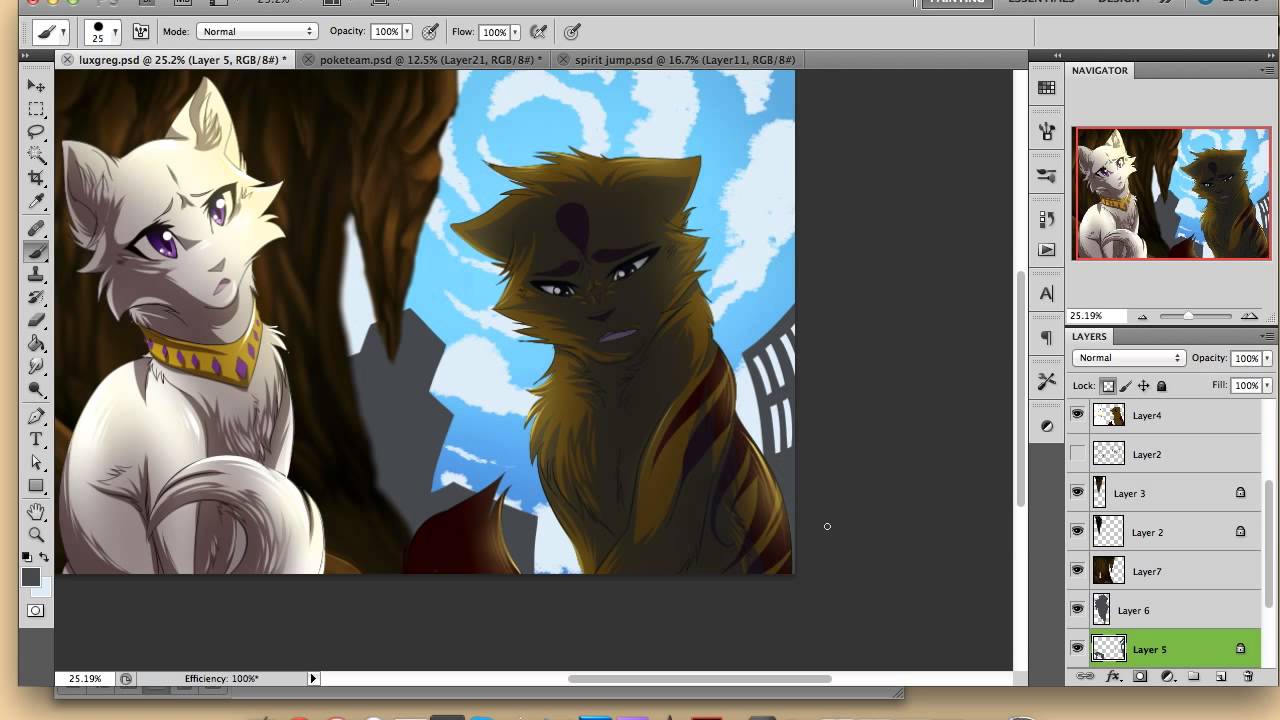Select the Healing Brush tool

click(36, 229)
